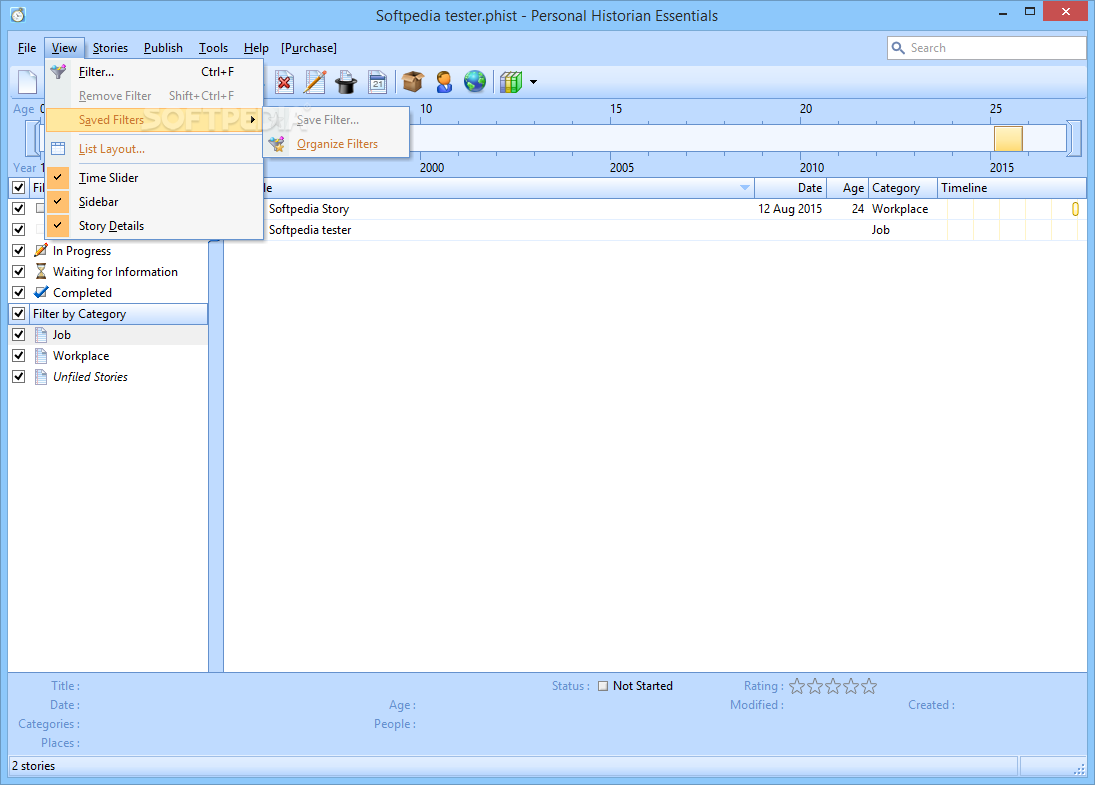Click the top hat toolbar icon
This screenshot has height=785, width=1095.
pyautogui.click(x=346, y=82)
